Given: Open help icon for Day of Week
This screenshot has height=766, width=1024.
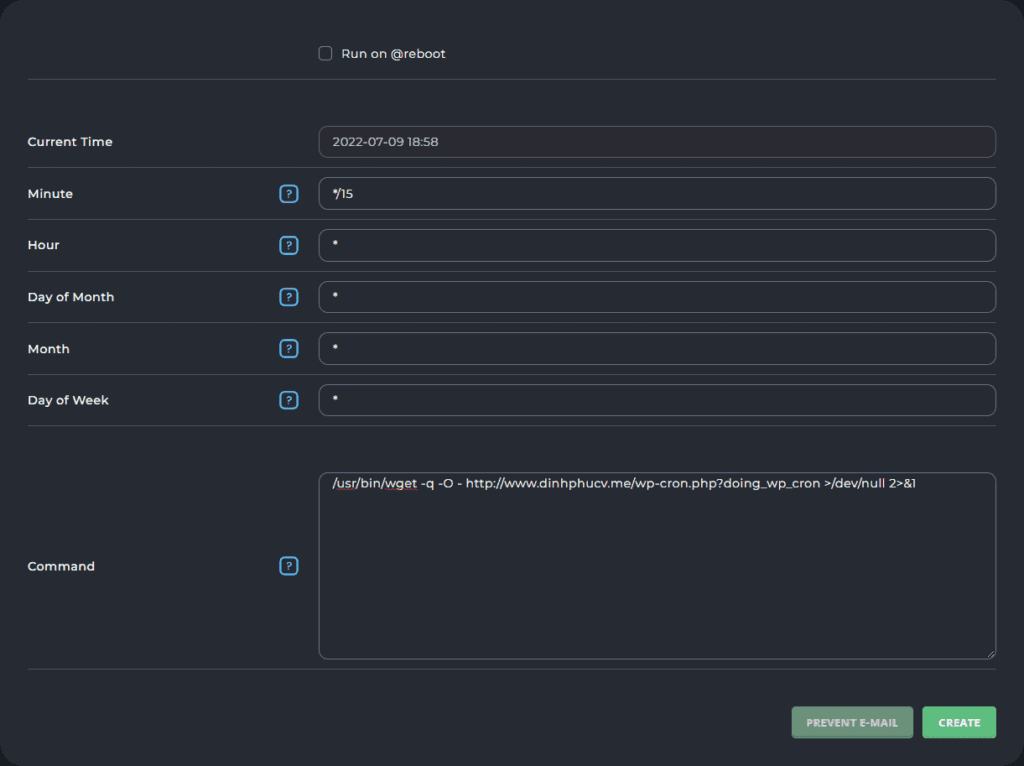Looking at the screenshot, I should click(289, 400).
